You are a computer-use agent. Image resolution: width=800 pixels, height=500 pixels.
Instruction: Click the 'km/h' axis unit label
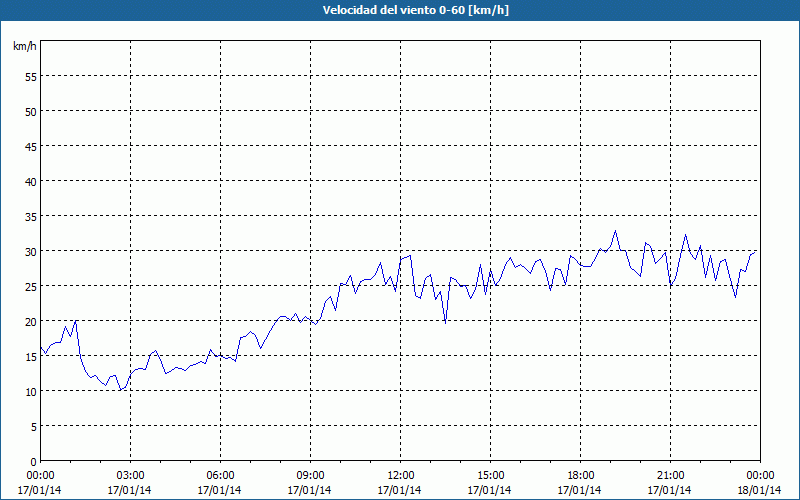coord(24,46)
